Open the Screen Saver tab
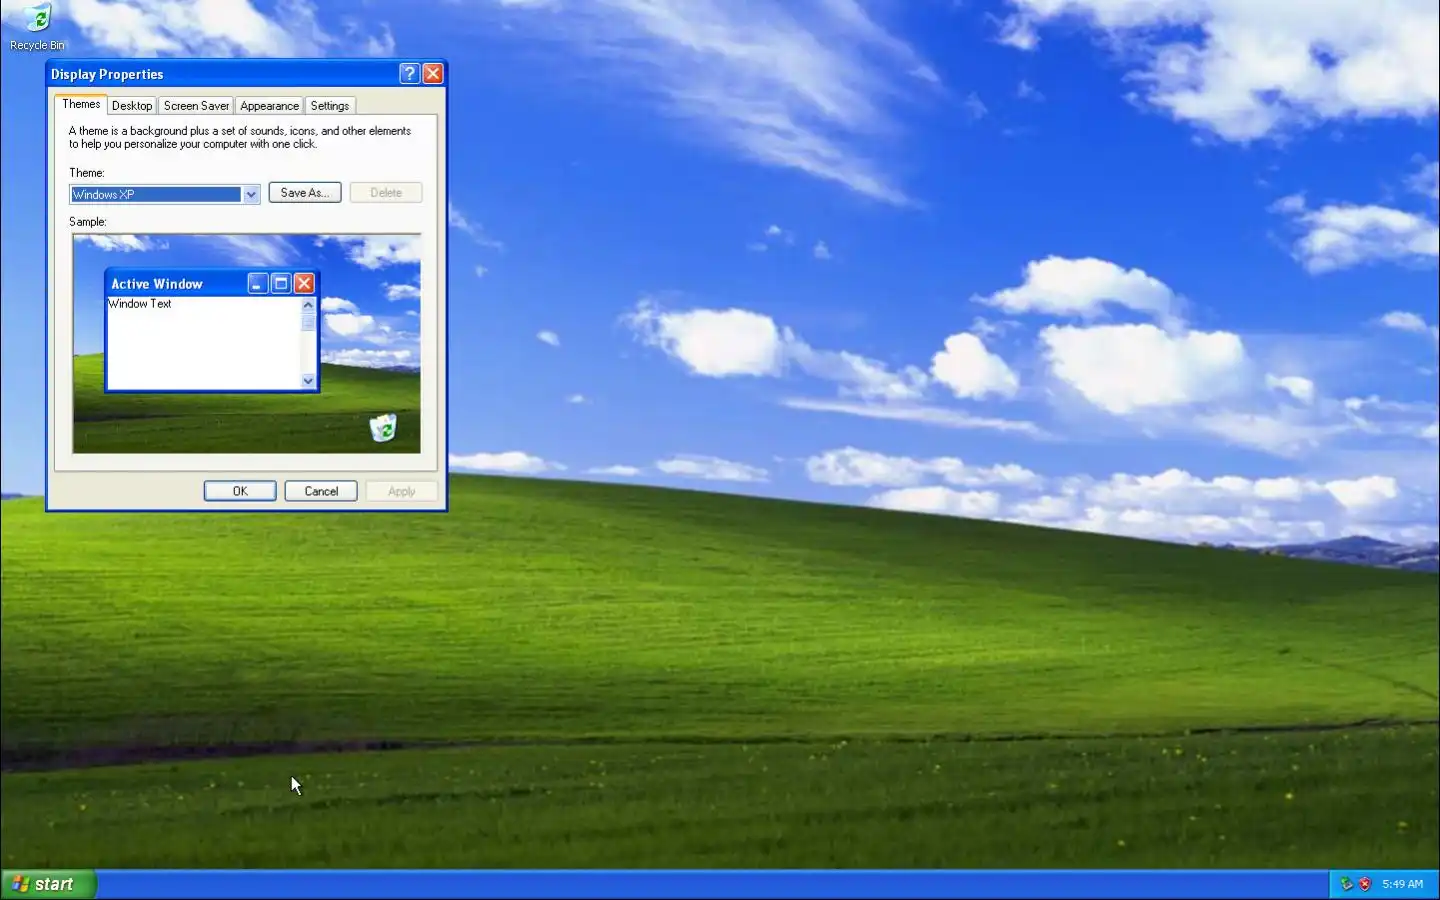 click(x=196, y=106)
